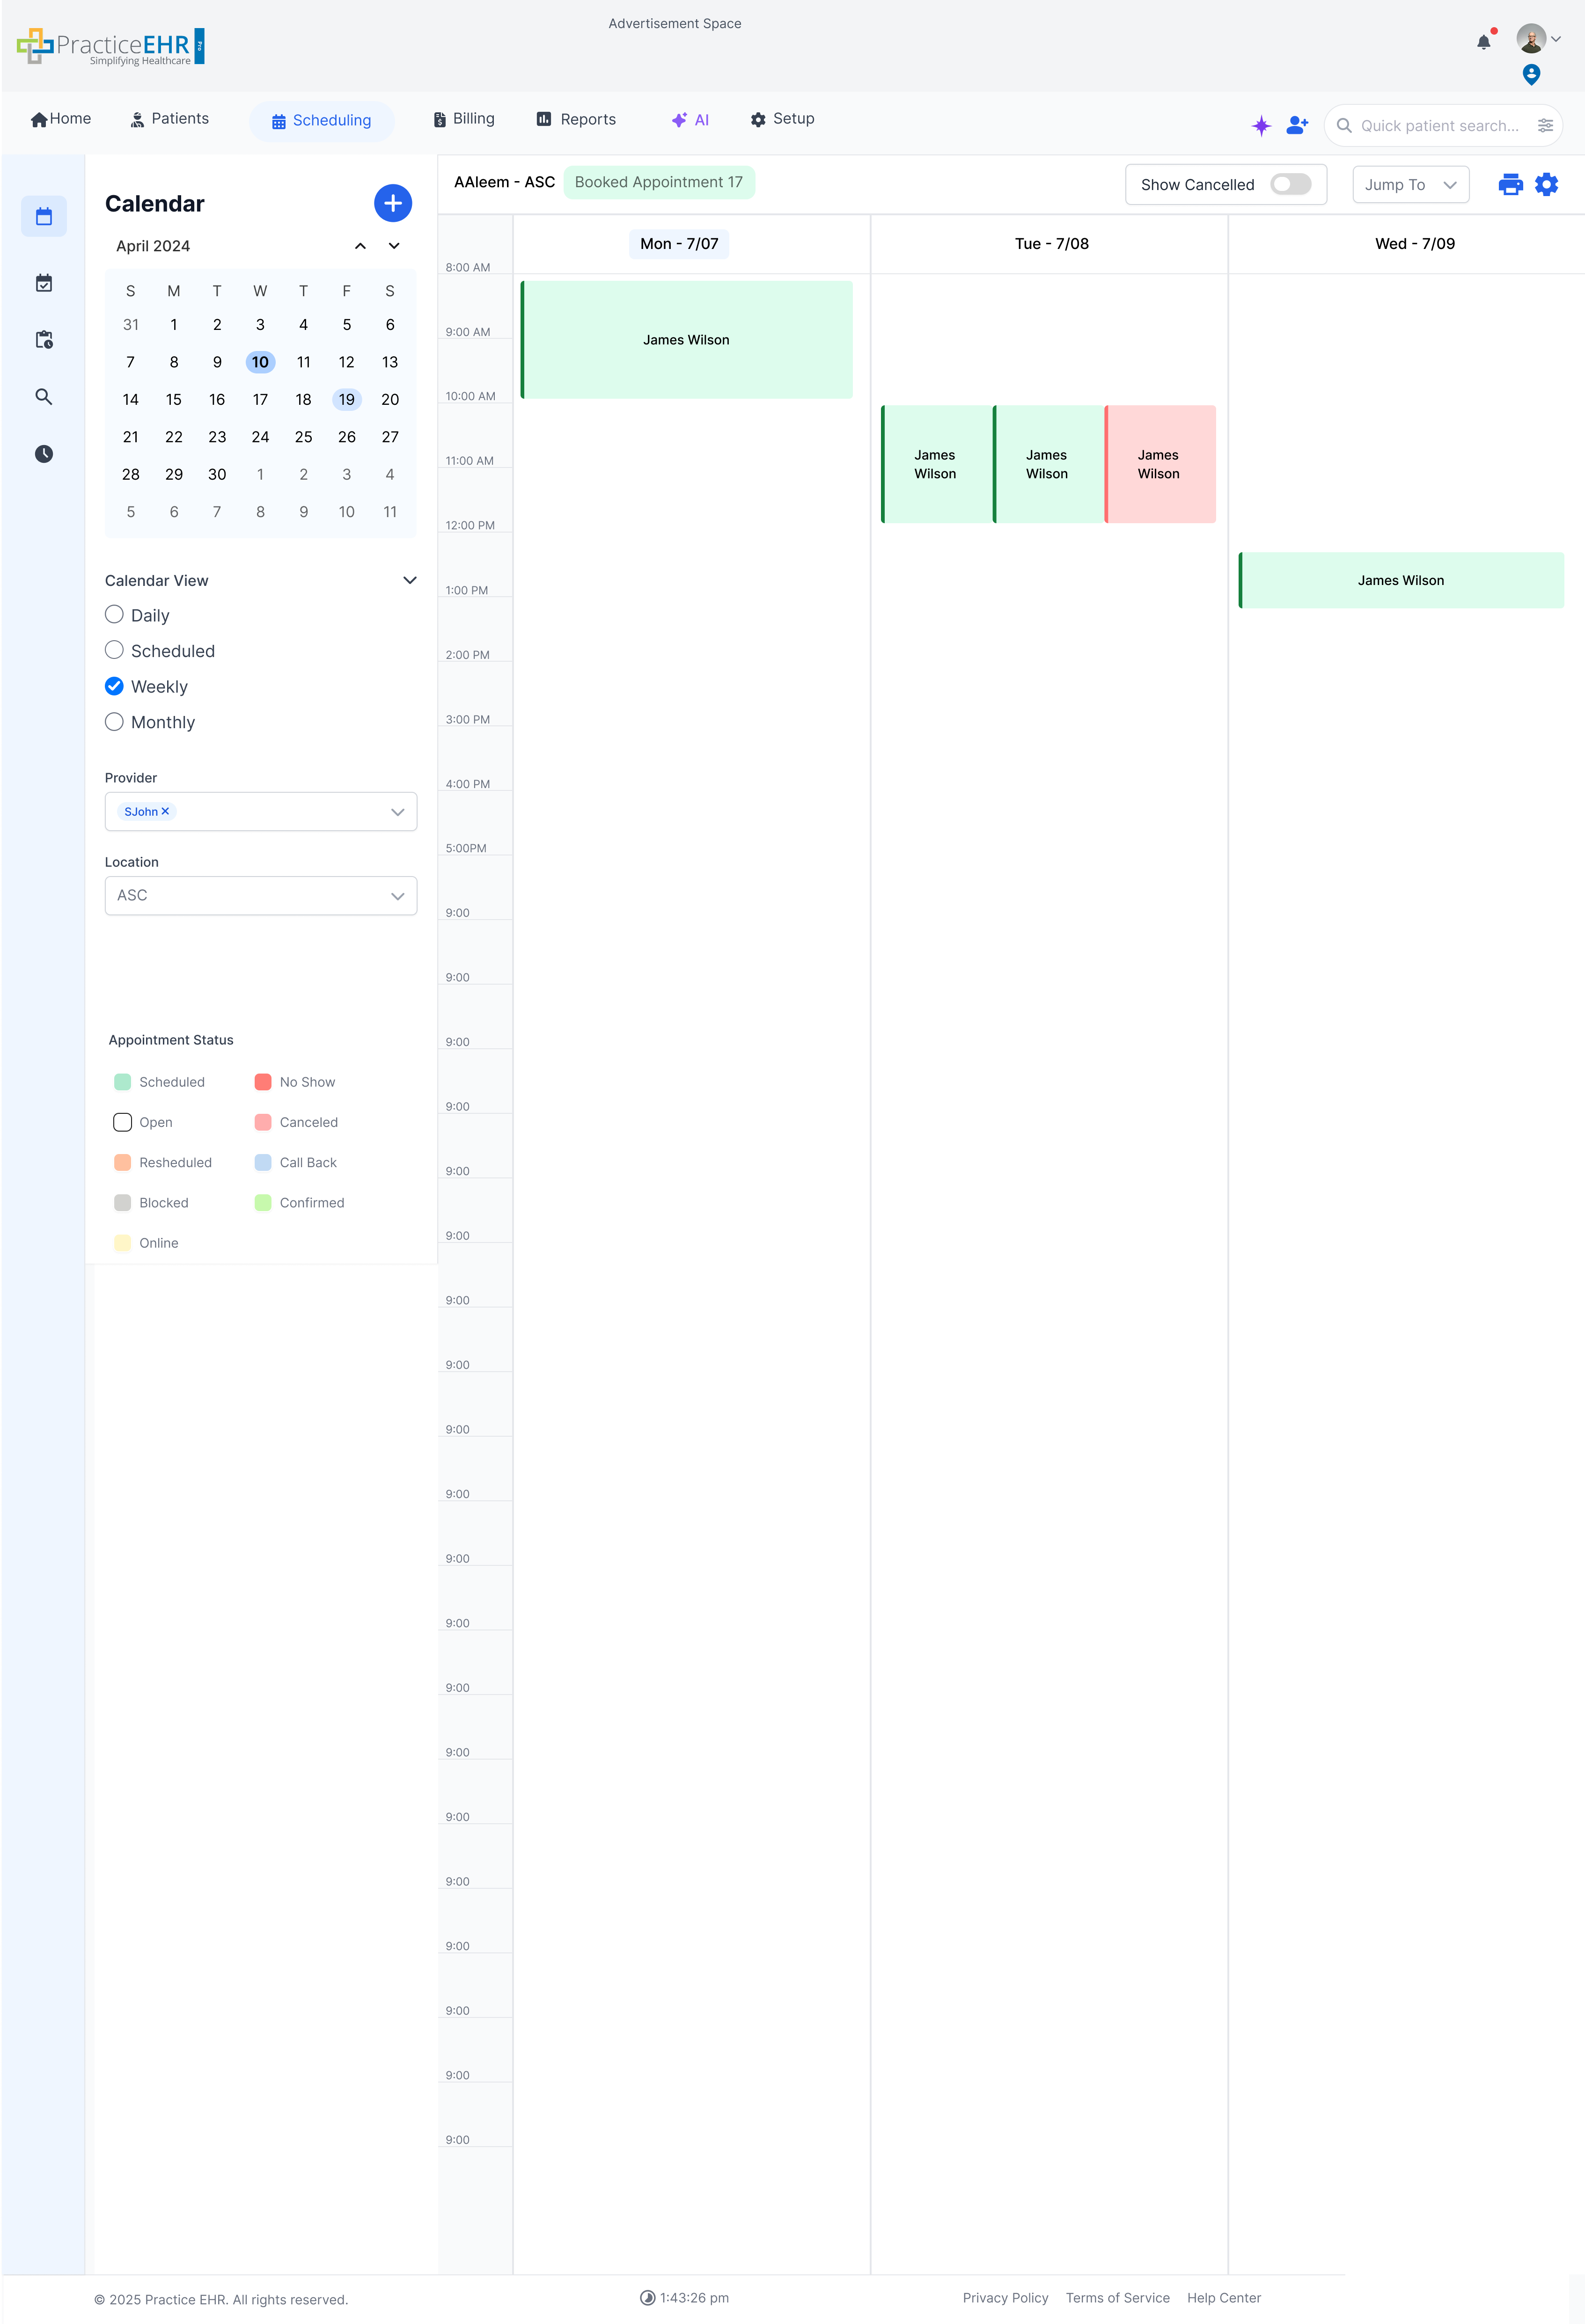Open the blue settings gear near Jump To

1546,184
